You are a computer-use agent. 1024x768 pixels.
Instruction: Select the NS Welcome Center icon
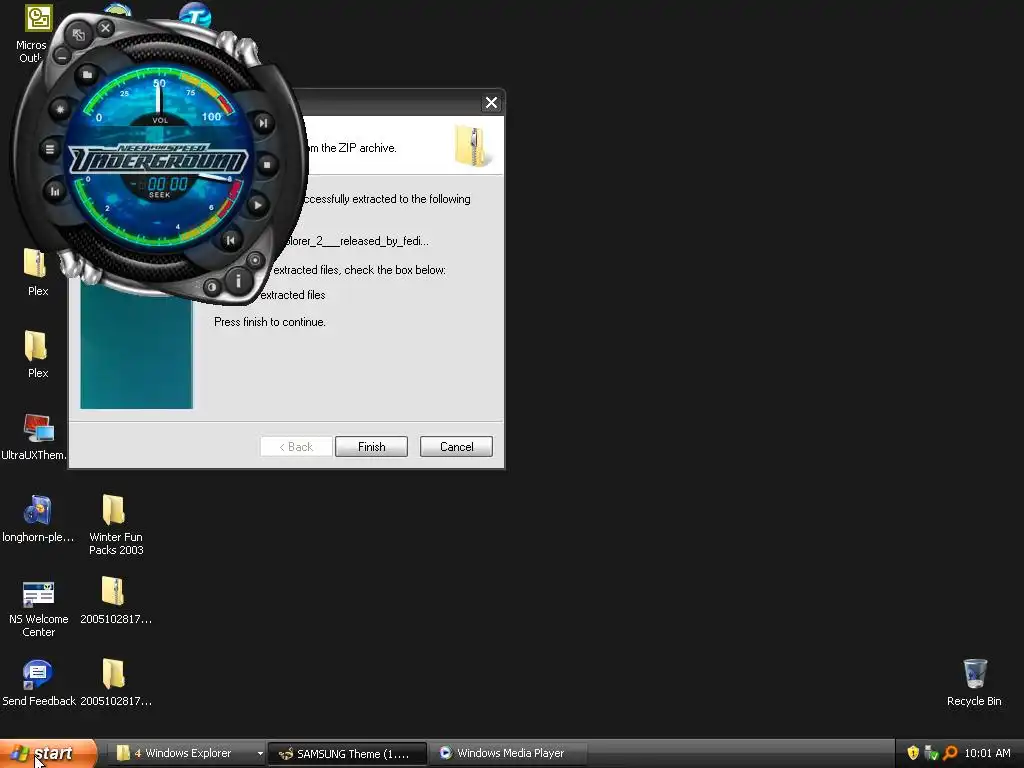coord(39,609)
